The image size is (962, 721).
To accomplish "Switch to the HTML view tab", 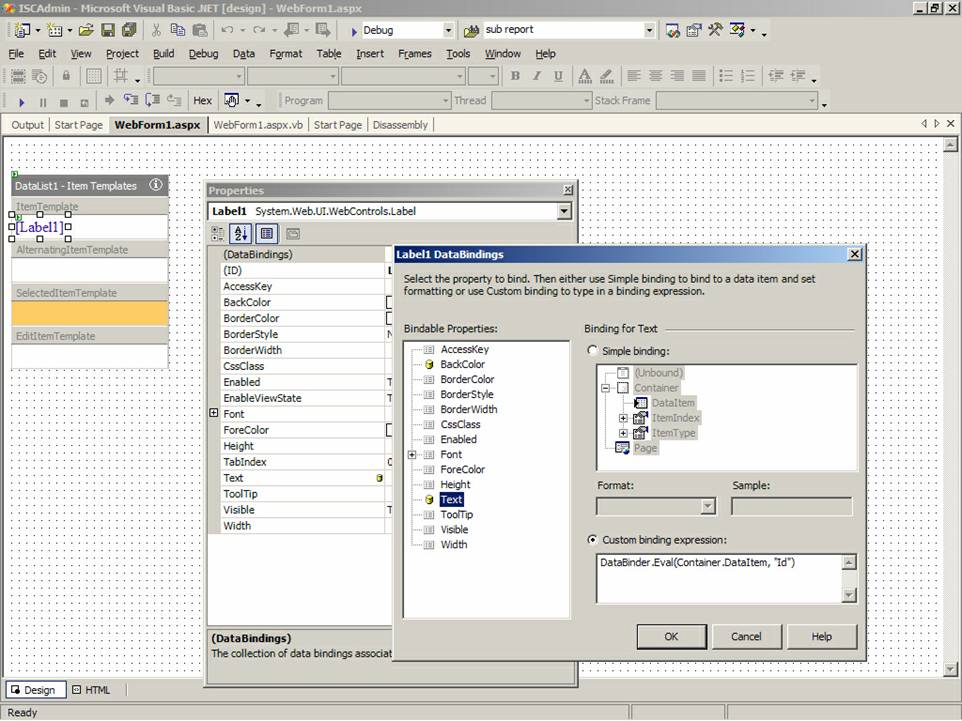I will [91, 690].
